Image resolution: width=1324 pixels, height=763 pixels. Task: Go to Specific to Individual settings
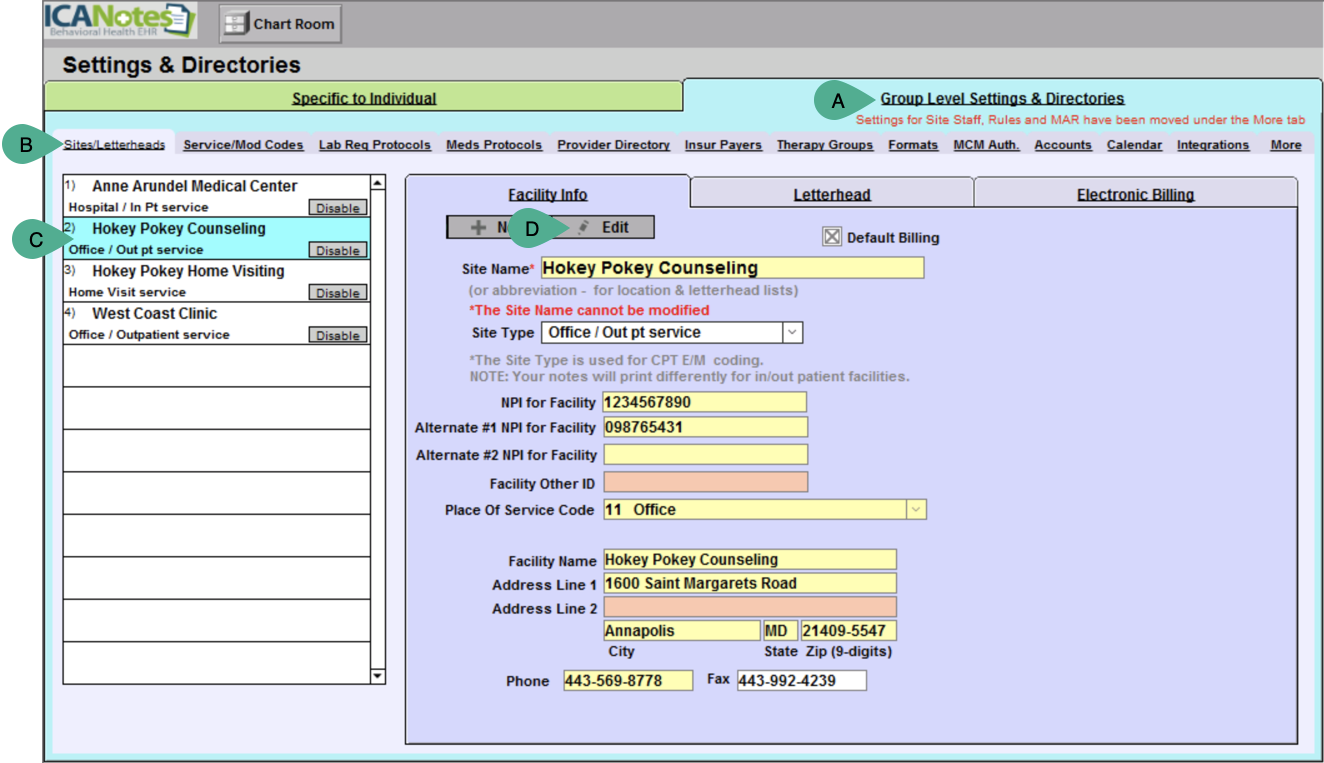point(364,98)
